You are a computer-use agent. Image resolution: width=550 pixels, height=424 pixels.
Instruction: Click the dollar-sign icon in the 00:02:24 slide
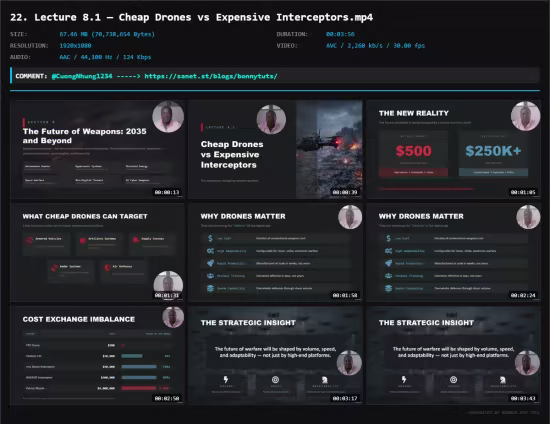tap(388, 238)
